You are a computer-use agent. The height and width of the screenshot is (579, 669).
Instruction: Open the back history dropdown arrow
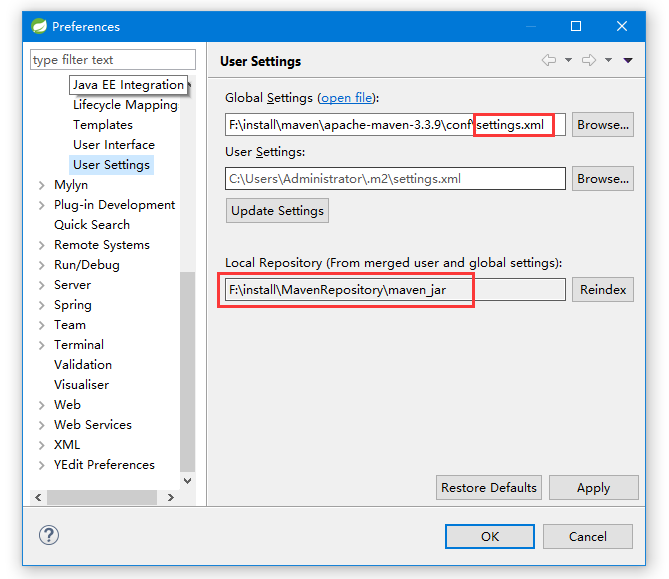pos(568,60)
